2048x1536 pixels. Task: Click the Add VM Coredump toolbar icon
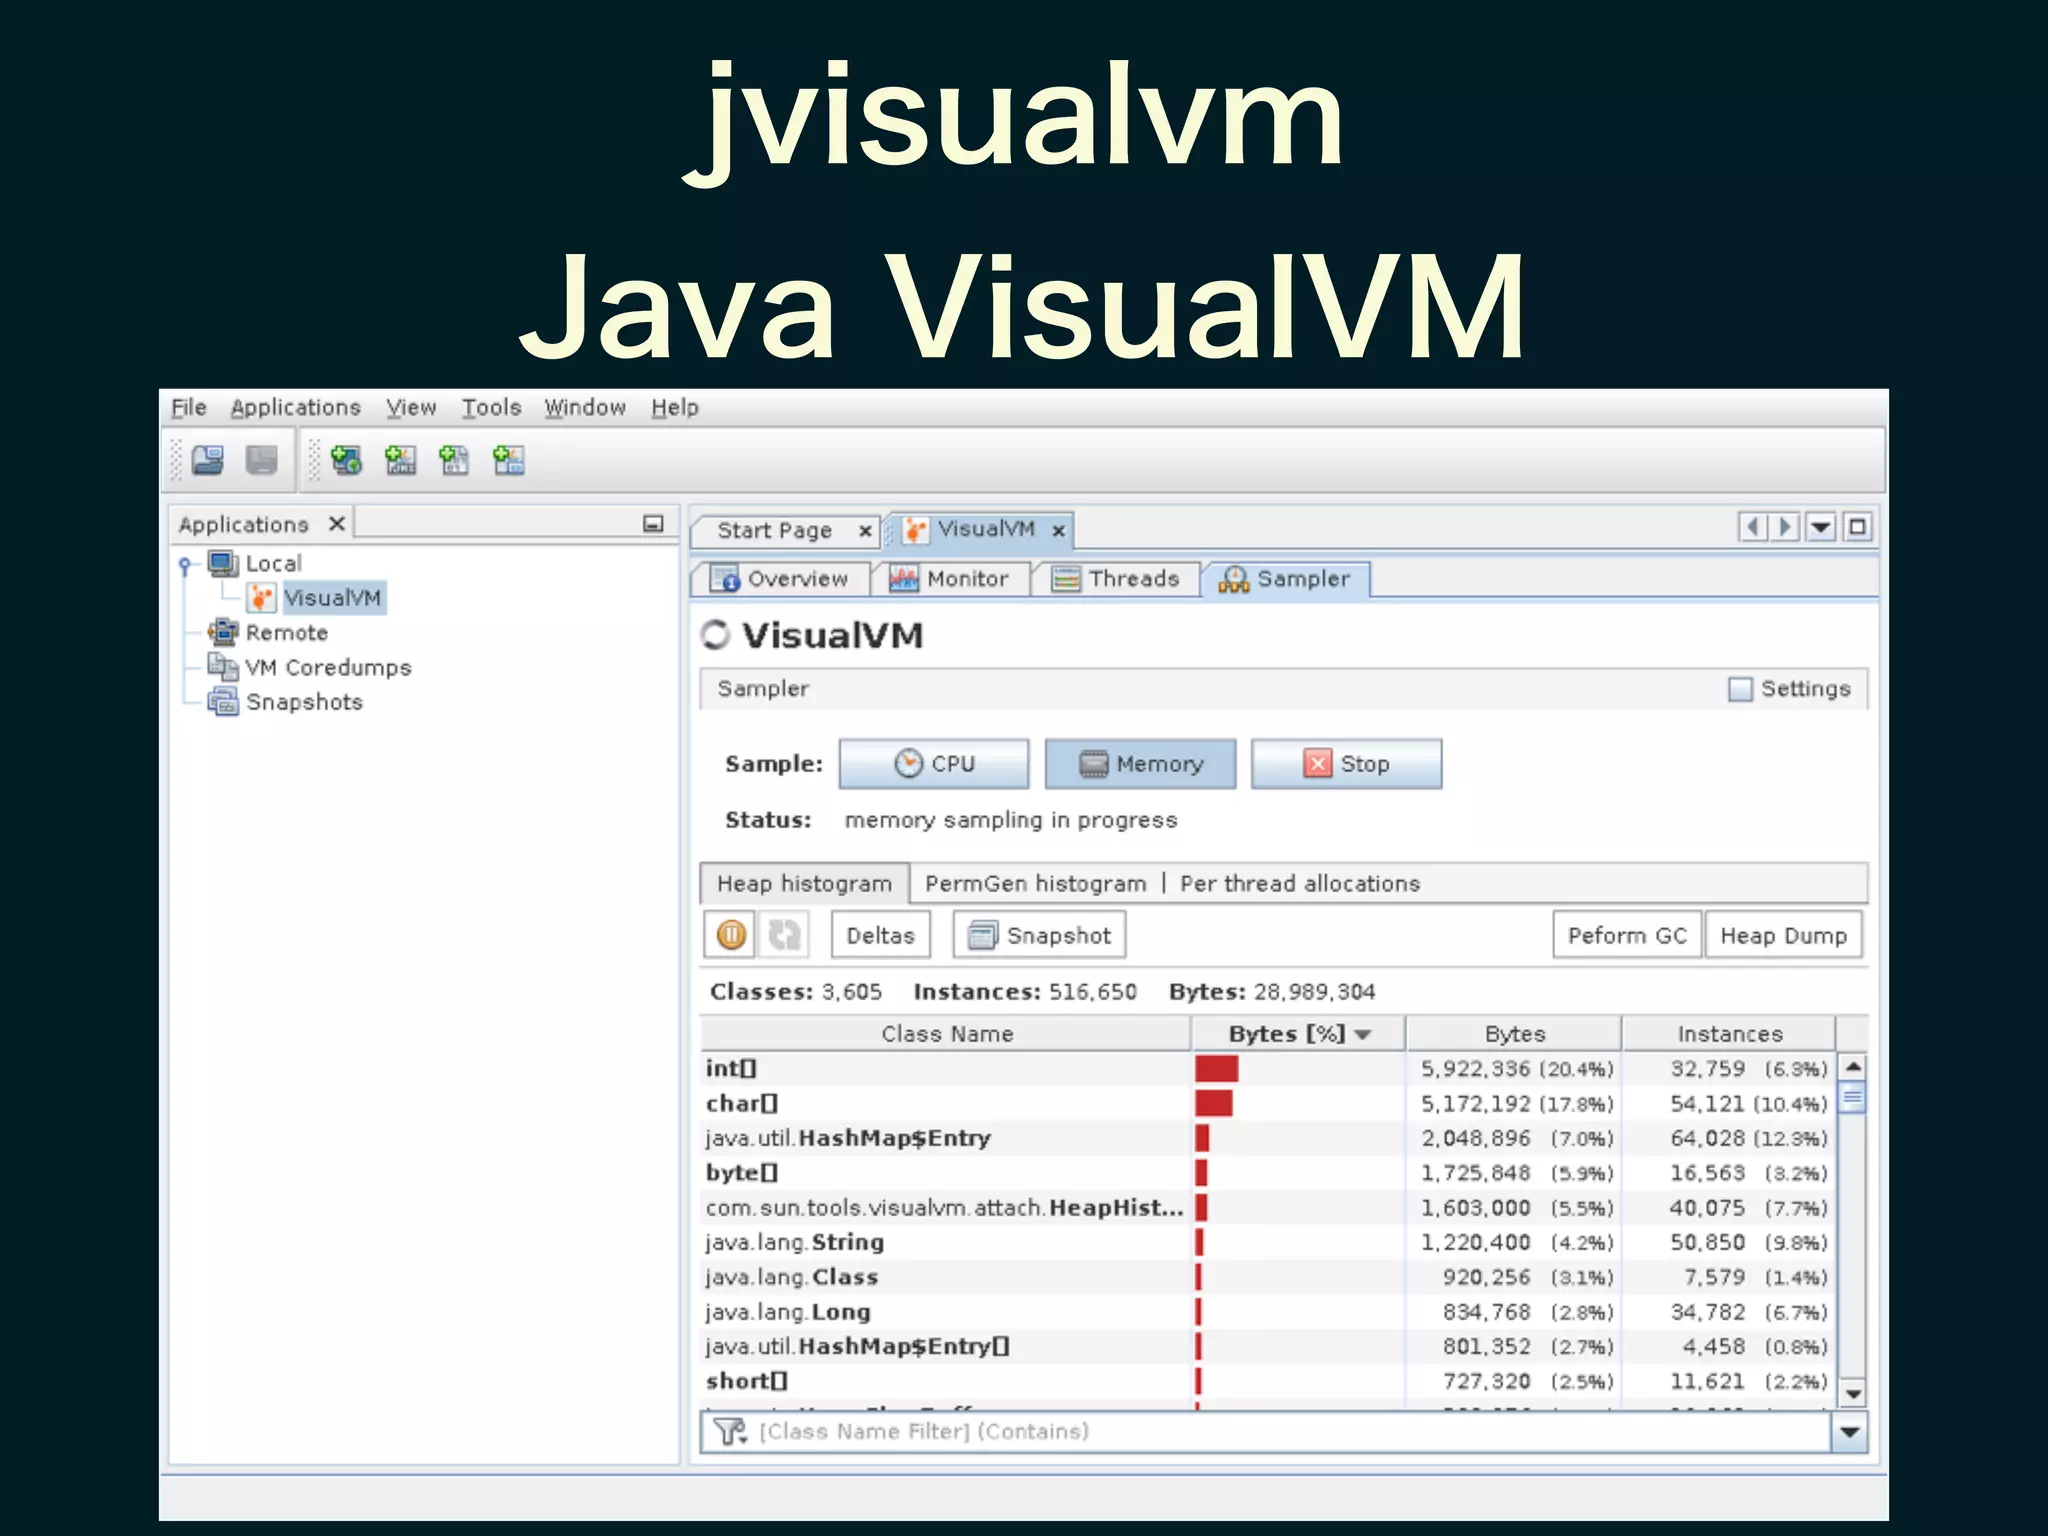click(455, 460)
